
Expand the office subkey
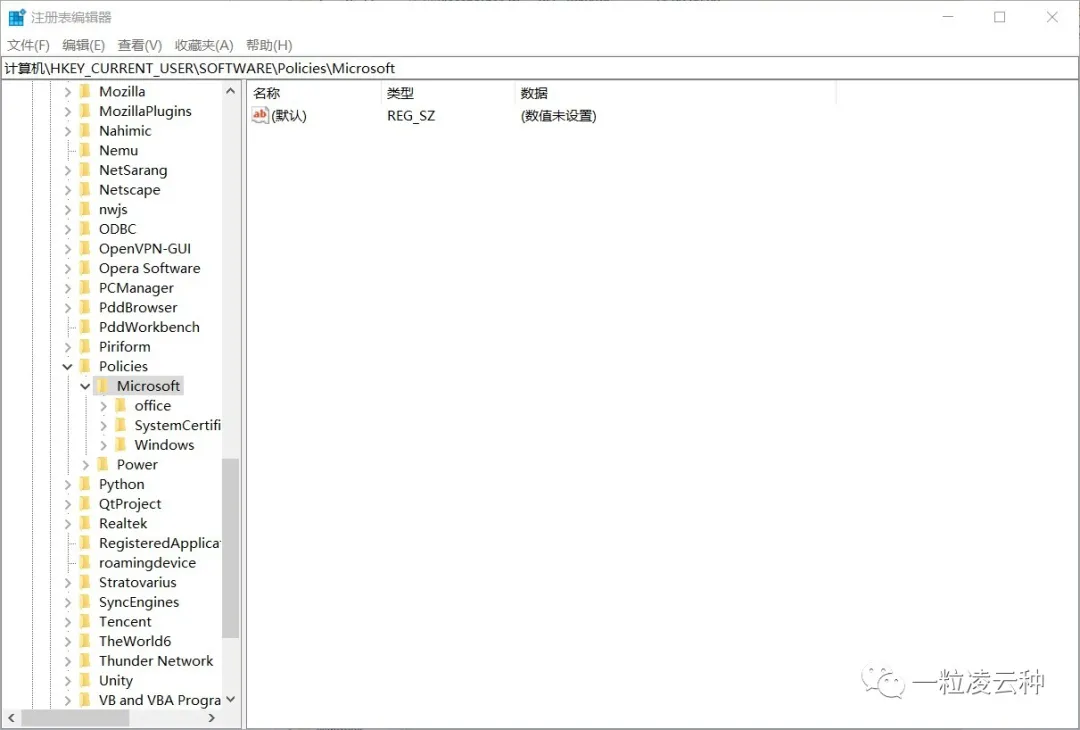tap(103, 406)
